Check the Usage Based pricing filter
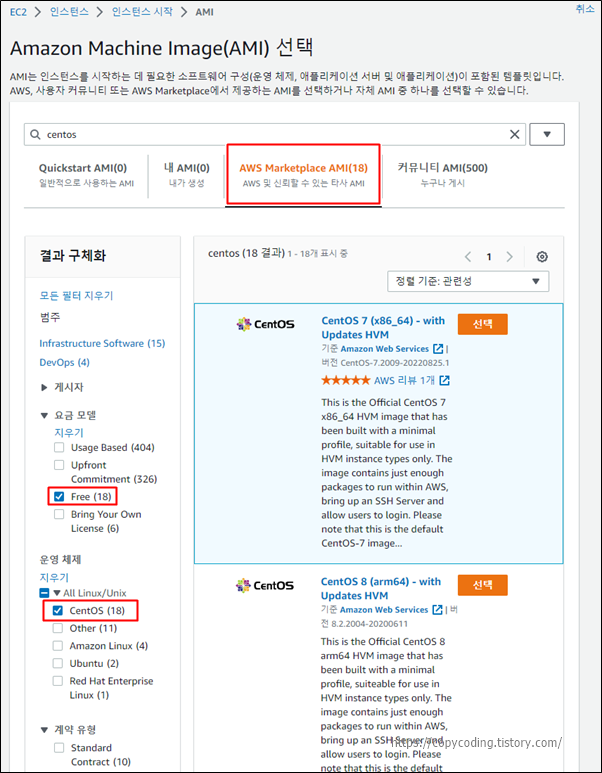 59,448
